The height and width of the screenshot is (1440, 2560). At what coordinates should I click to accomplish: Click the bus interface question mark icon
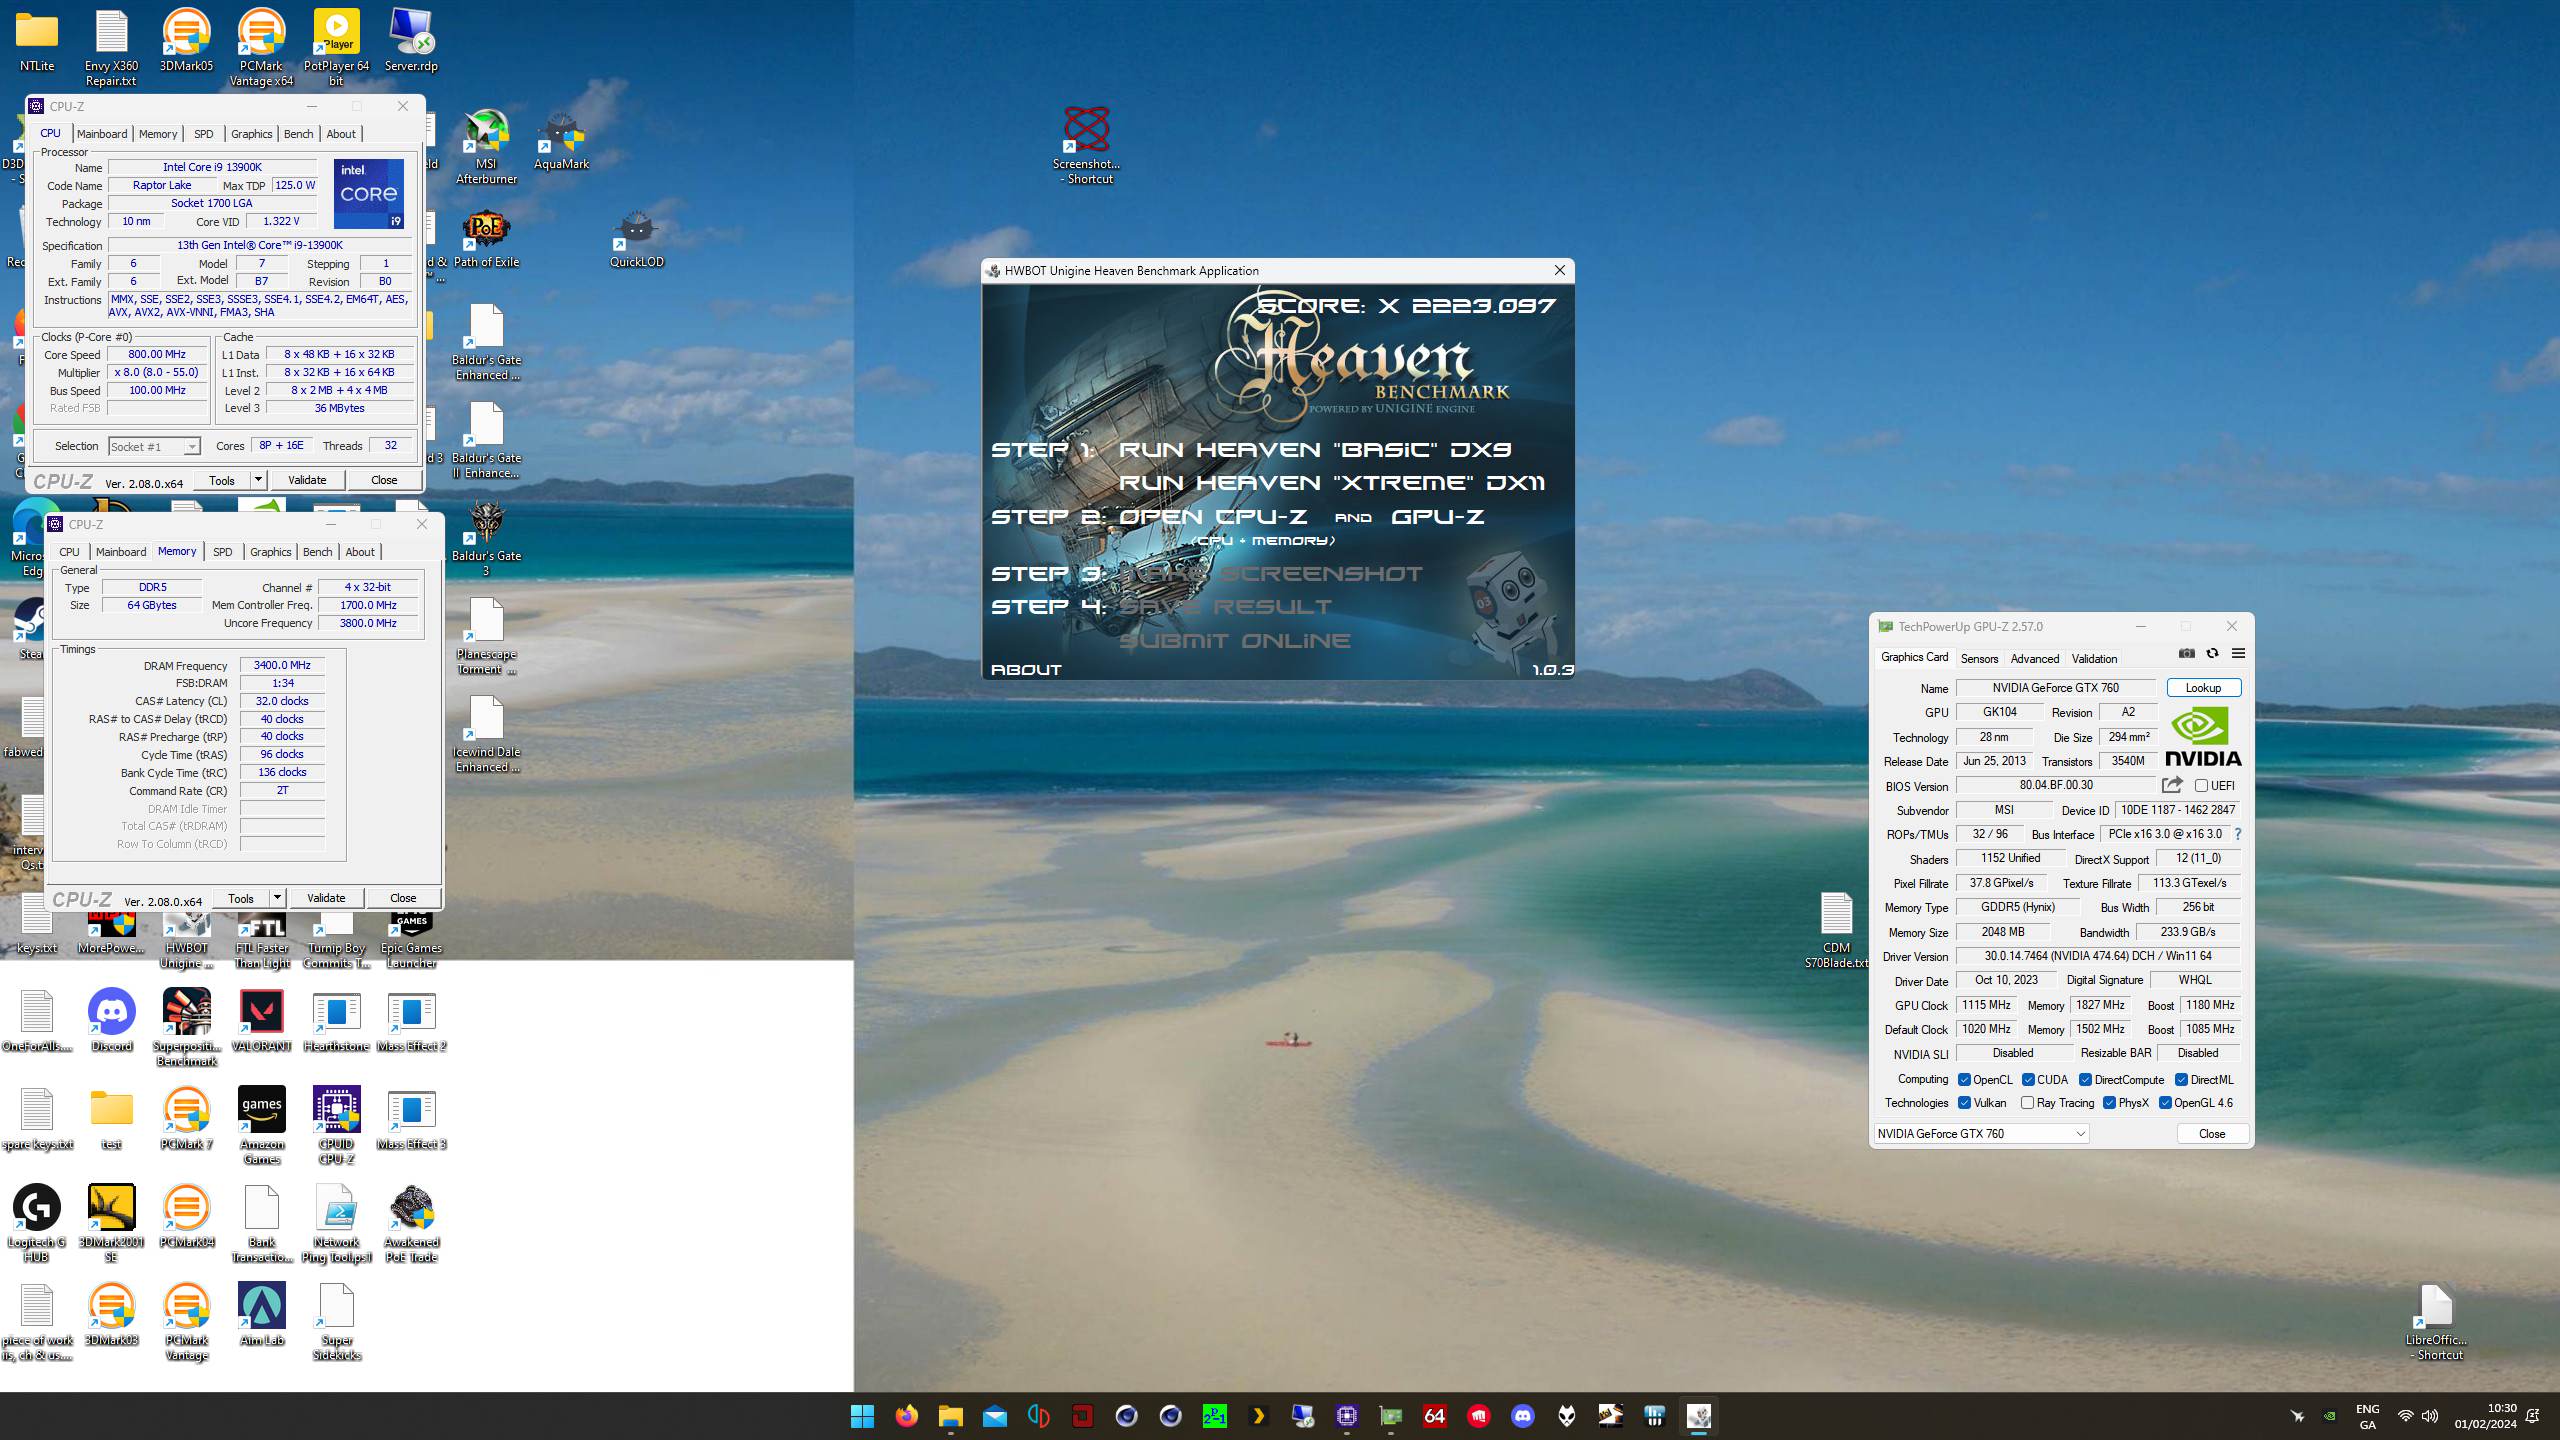click(x=2238, y=834)
